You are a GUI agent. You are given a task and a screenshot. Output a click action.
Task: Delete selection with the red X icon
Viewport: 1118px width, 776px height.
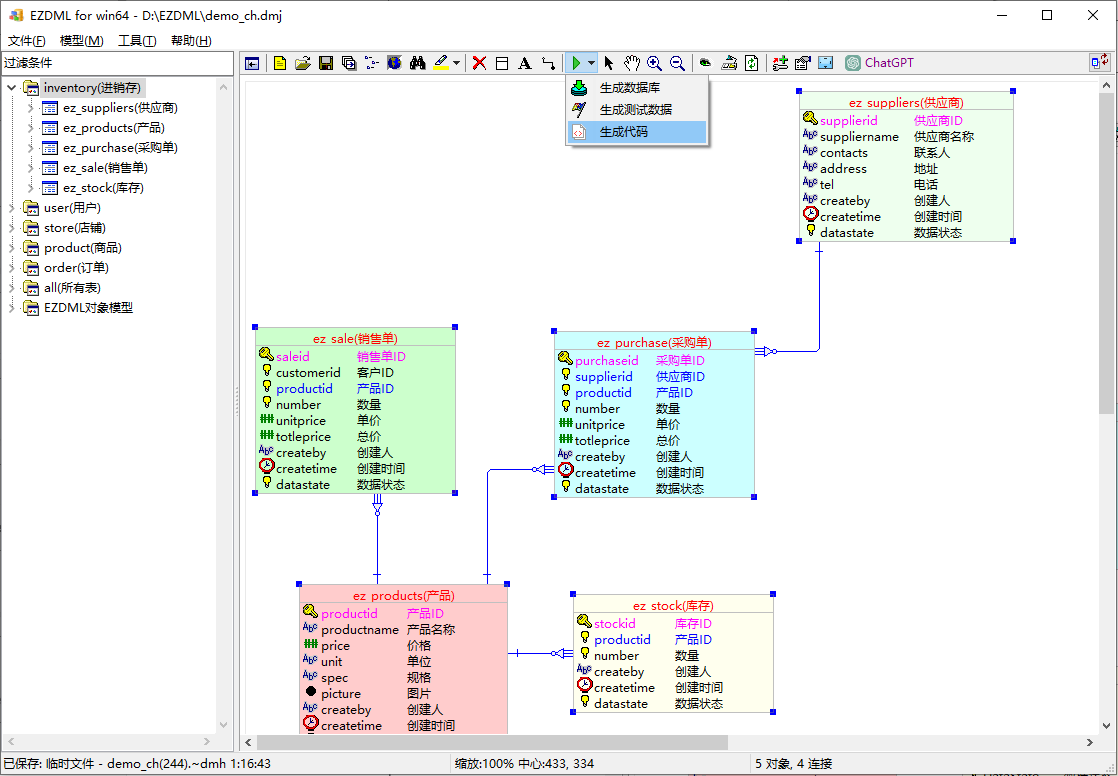coord(479,63)
